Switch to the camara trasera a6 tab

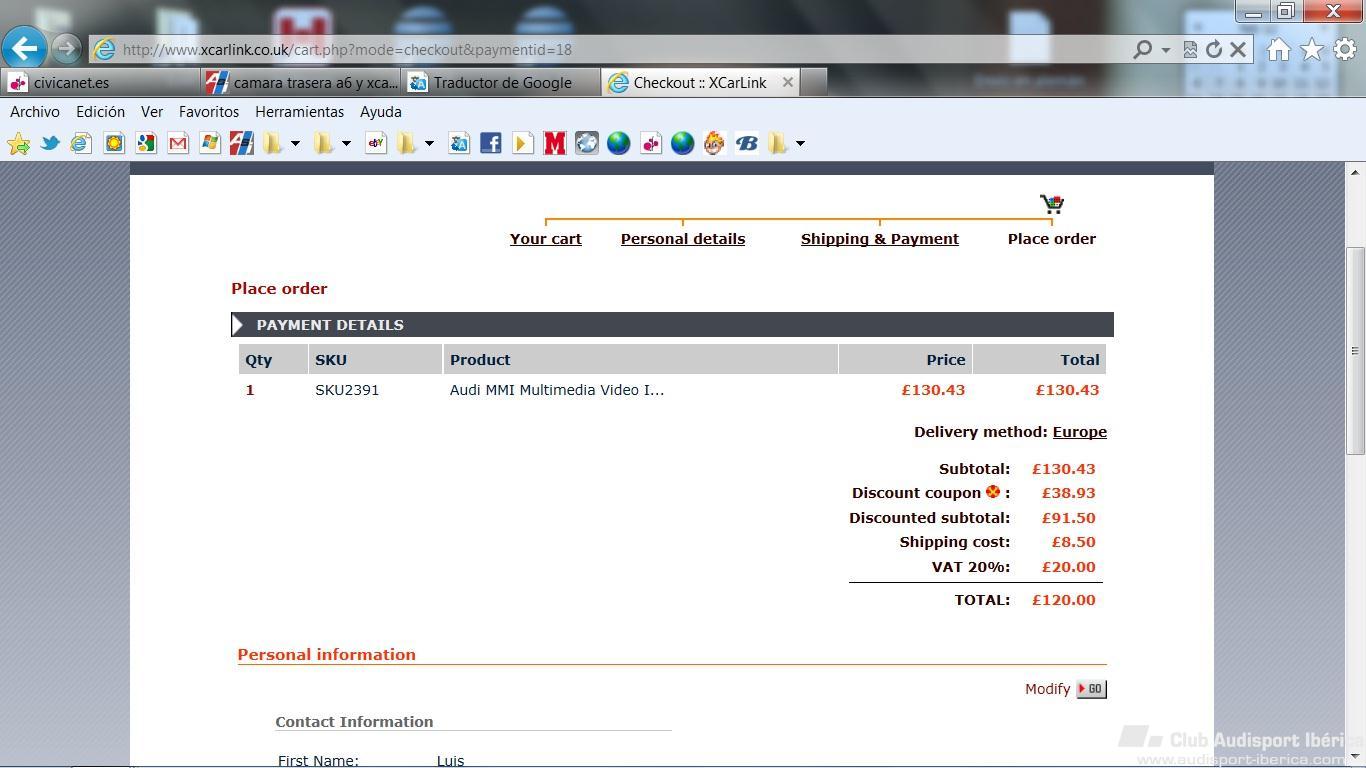coord(301,82)
